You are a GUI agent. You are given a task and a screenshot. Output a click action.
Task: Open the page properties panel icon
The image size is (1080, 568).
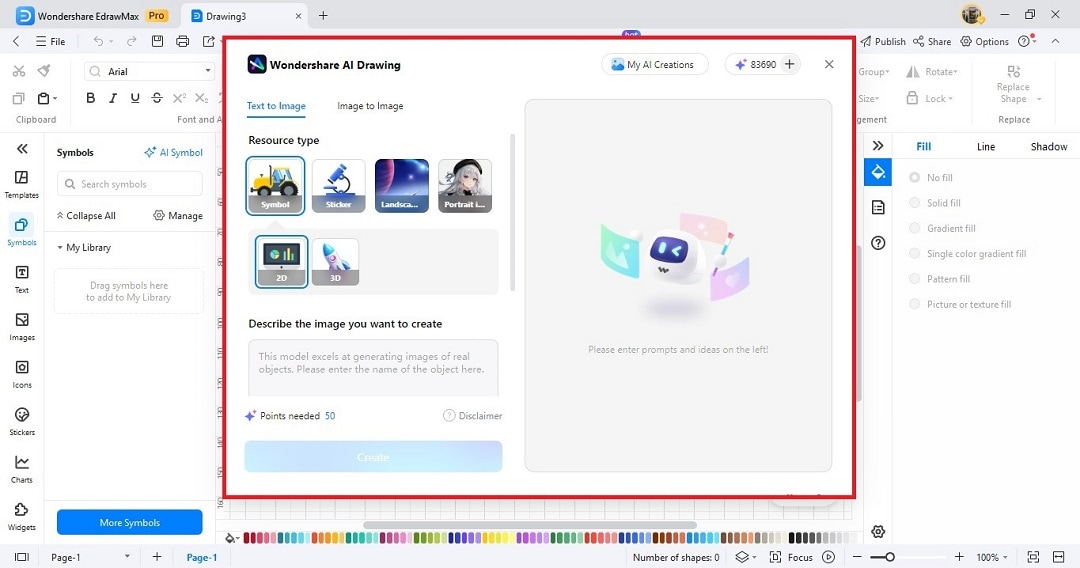pyautogui.click(x=878, y=207)
